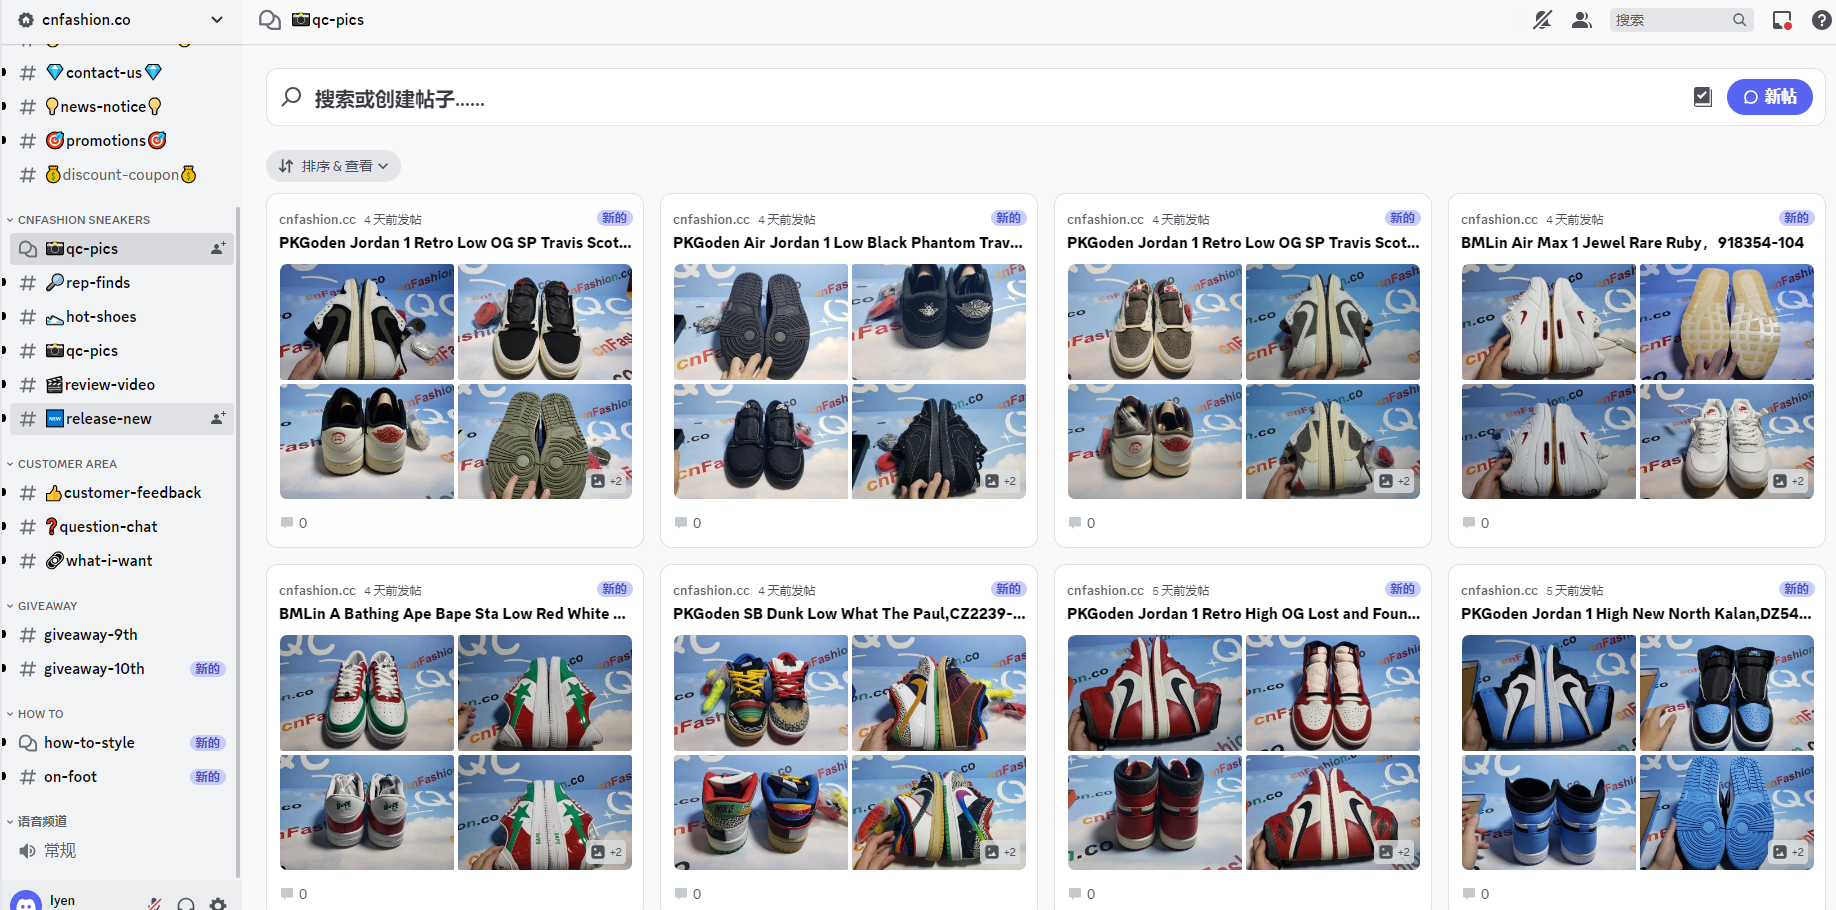Click the hash icon of customer-feedback channel

28,493
